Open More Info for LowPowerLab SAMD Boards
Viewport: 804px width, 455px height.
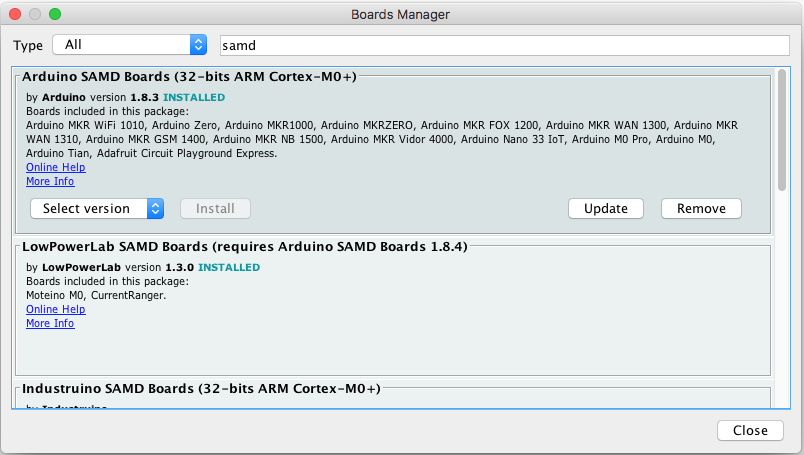(50, 323)
